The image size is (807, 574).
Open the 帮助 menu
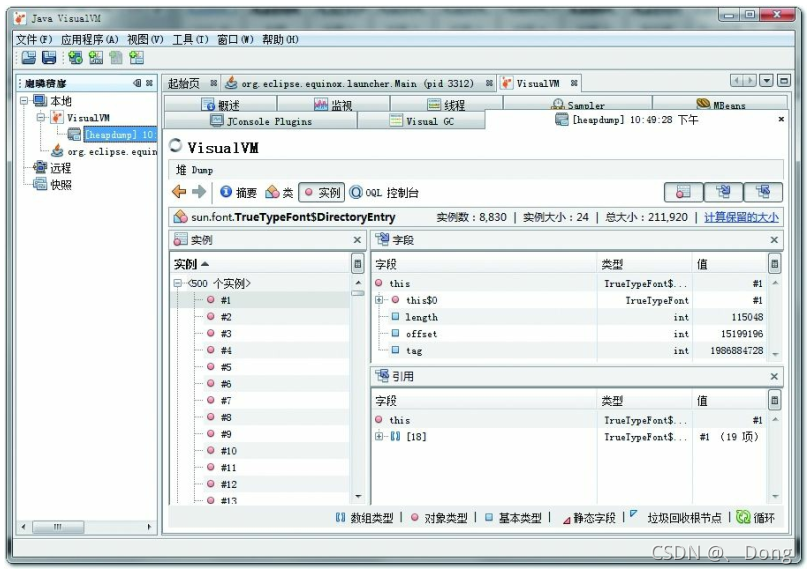[x=280, y=40]
